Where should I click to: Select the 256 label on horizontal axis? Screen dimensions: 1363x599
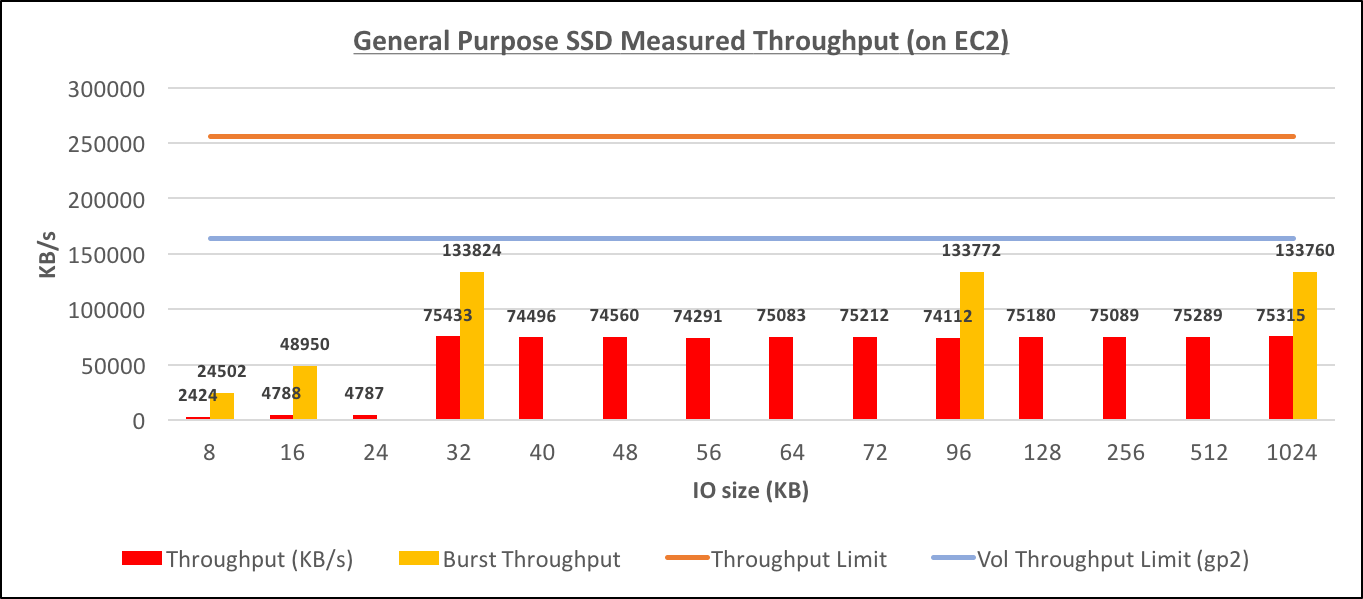pyautogui.click(x=1125, y=452)
